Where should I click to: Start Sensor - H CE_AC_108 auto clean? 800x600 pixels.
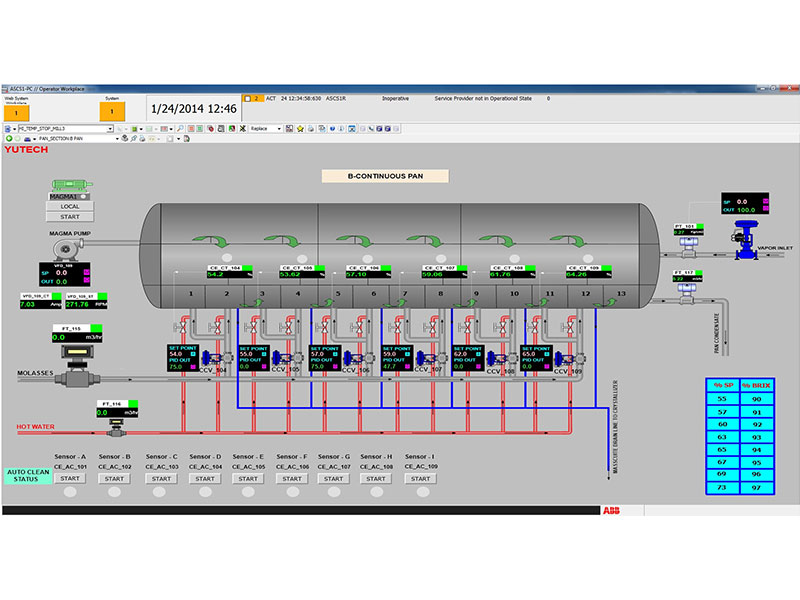click(376, 479)
